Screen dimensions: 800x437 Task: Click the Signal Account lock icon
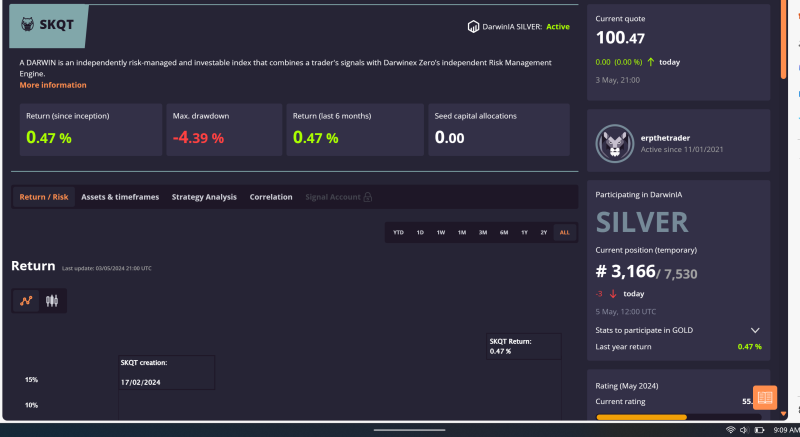tap(367, 197)
